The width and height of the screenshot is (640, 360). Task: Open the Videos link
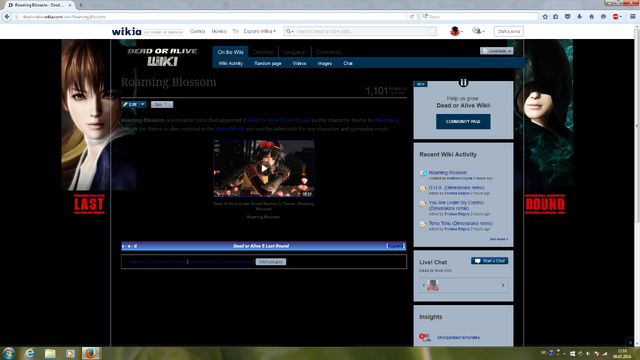[299, 64]
